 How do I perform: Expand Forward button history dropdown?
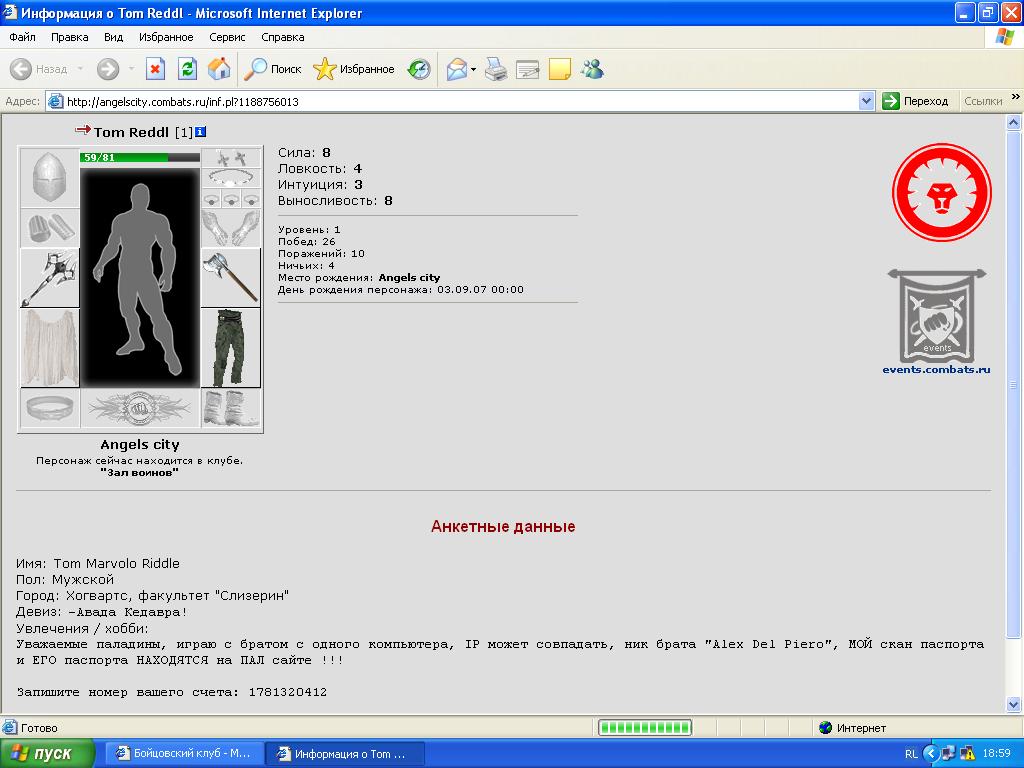pyautogui.click(x=131, y=69)
